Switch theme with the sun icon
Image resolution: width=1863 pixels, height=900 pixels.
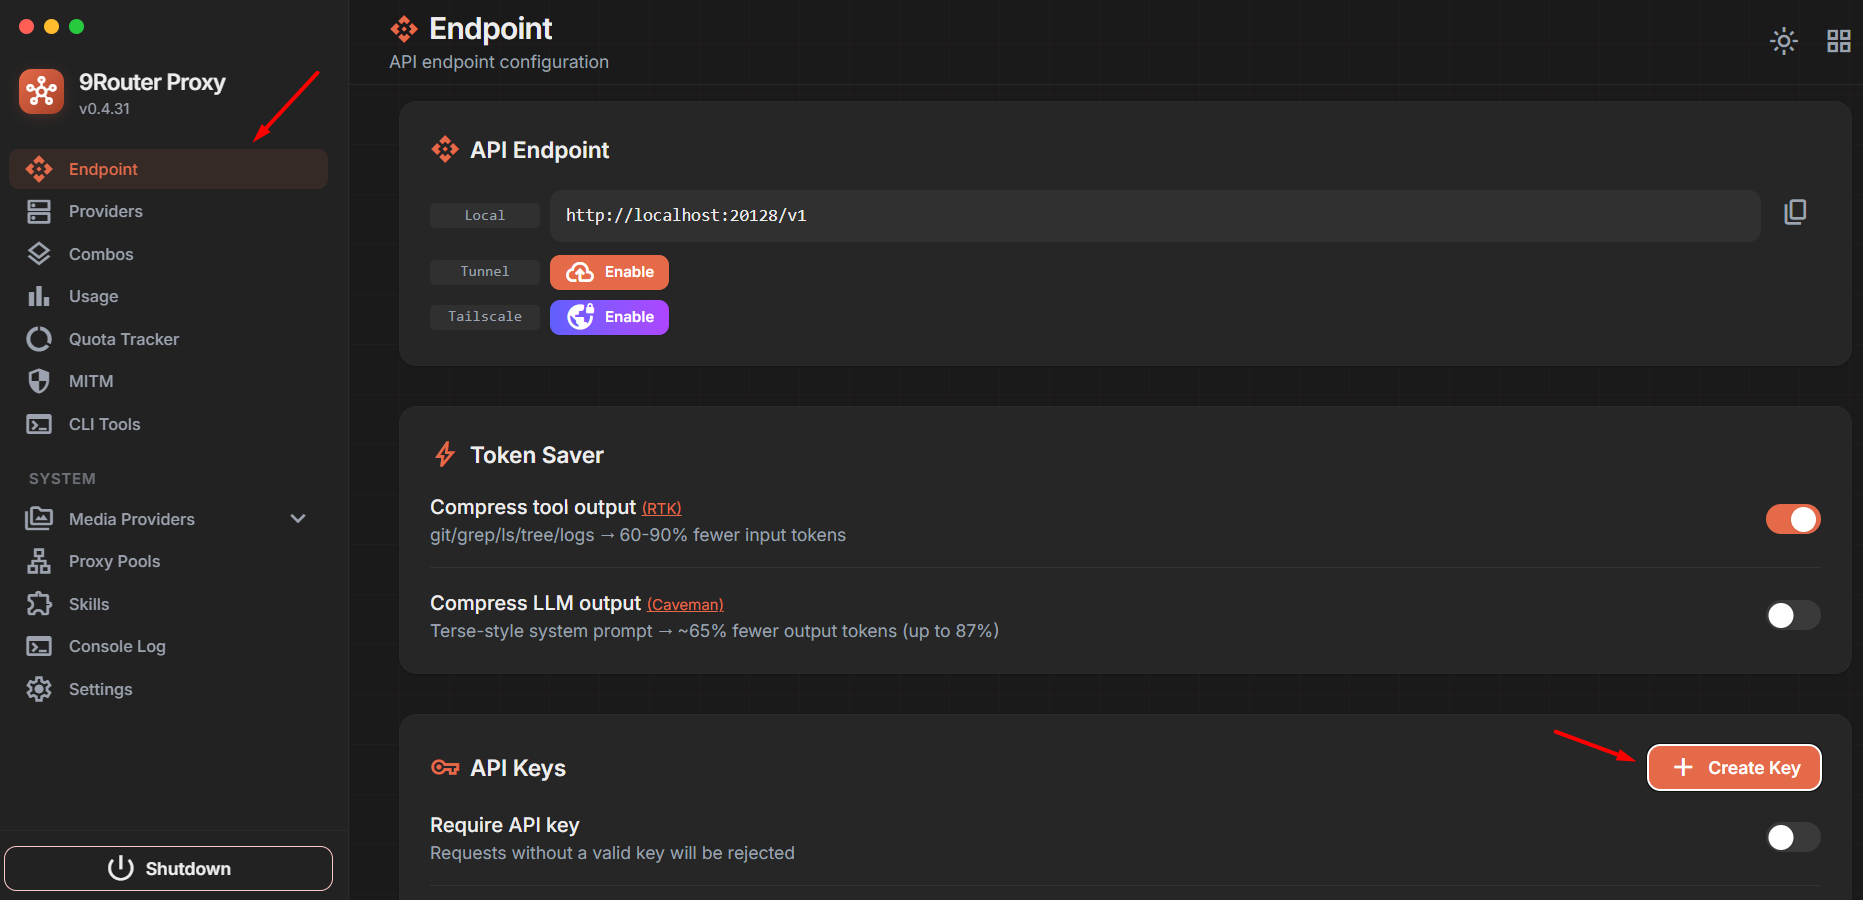(x=1784, y=41)
